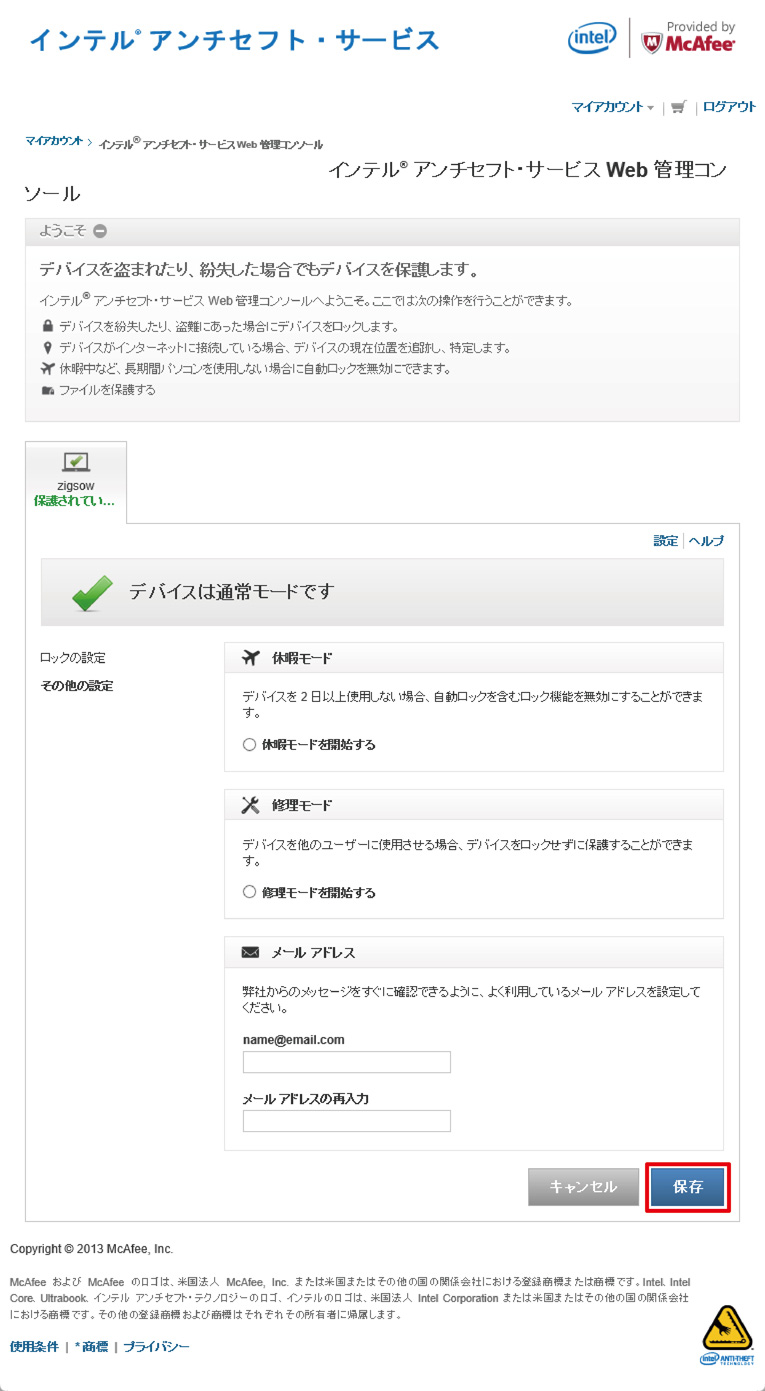Open the ヘルプ link
Viewport: 765px width, 1391px height.
pyautogui.click(x=706, y=540)
